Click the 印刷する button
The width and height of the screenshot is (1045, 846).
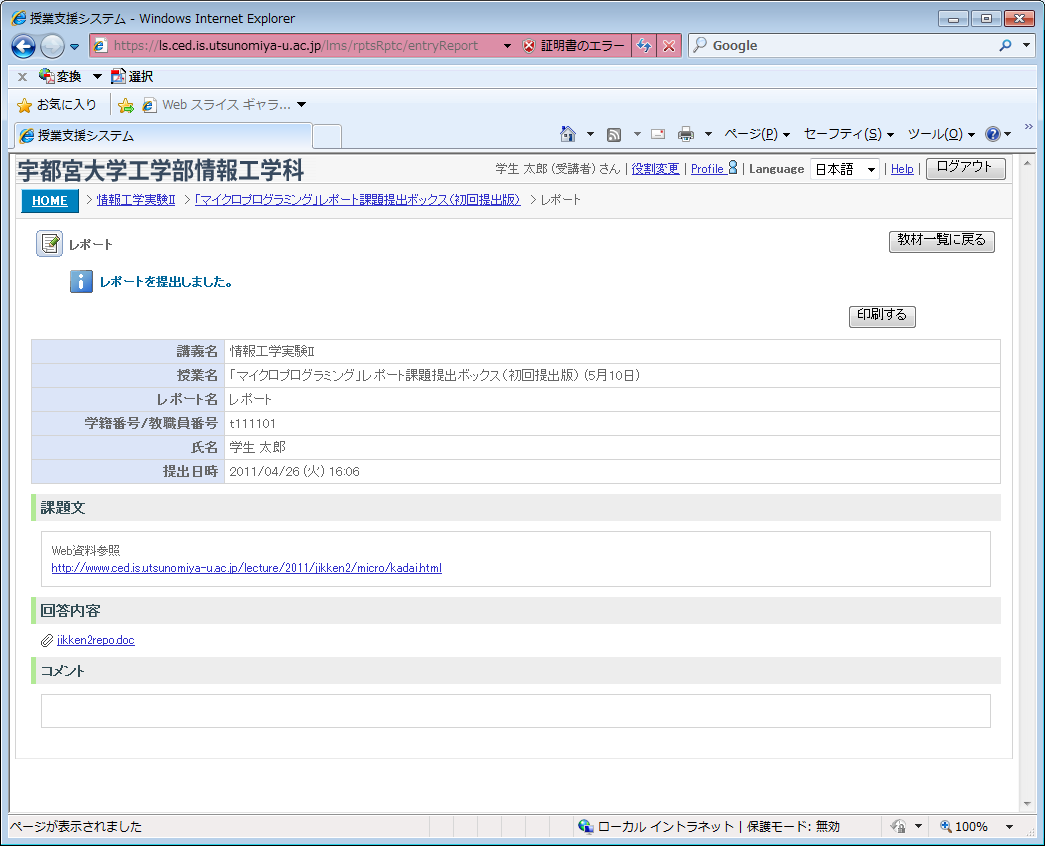881,315
